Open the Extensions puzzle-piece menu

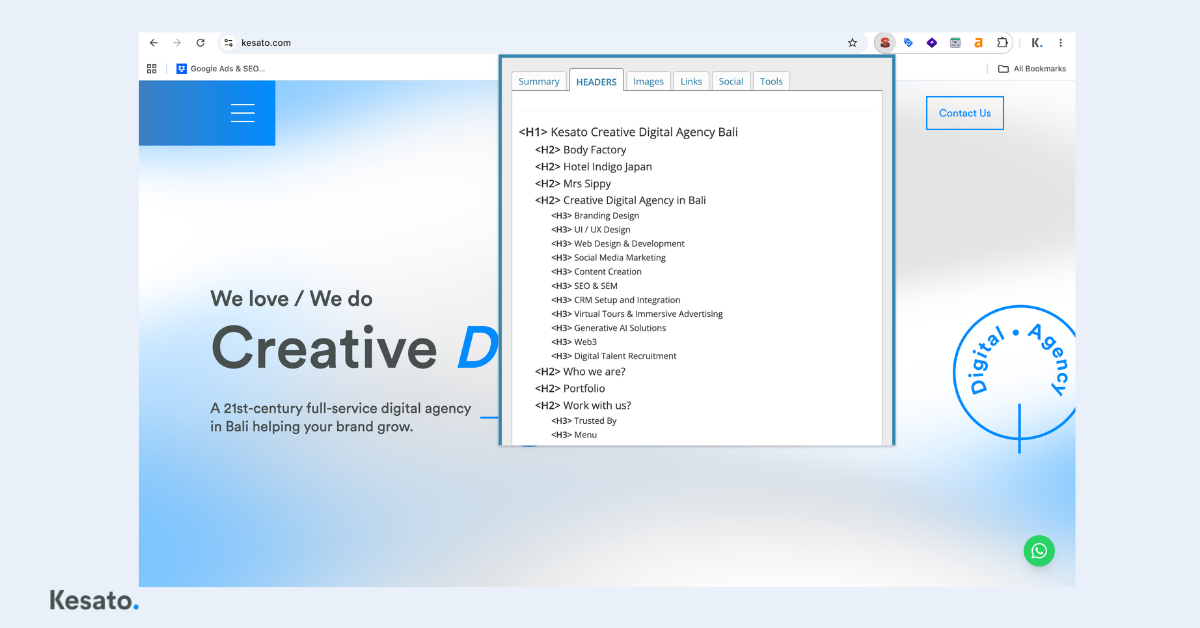(x=1002, y=43)
